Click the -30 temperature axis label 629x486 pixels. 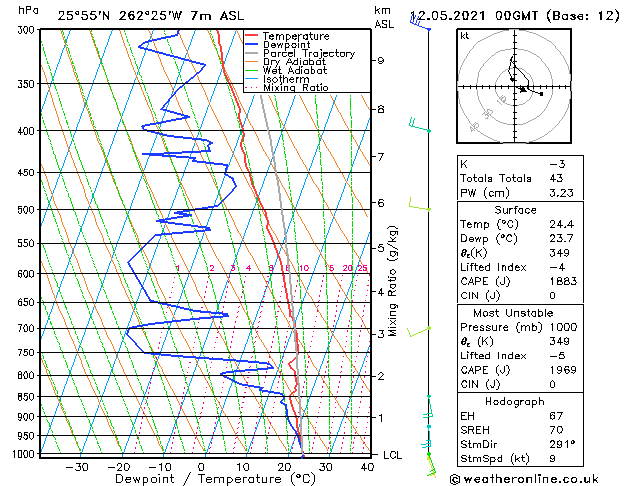click(77, 467)
